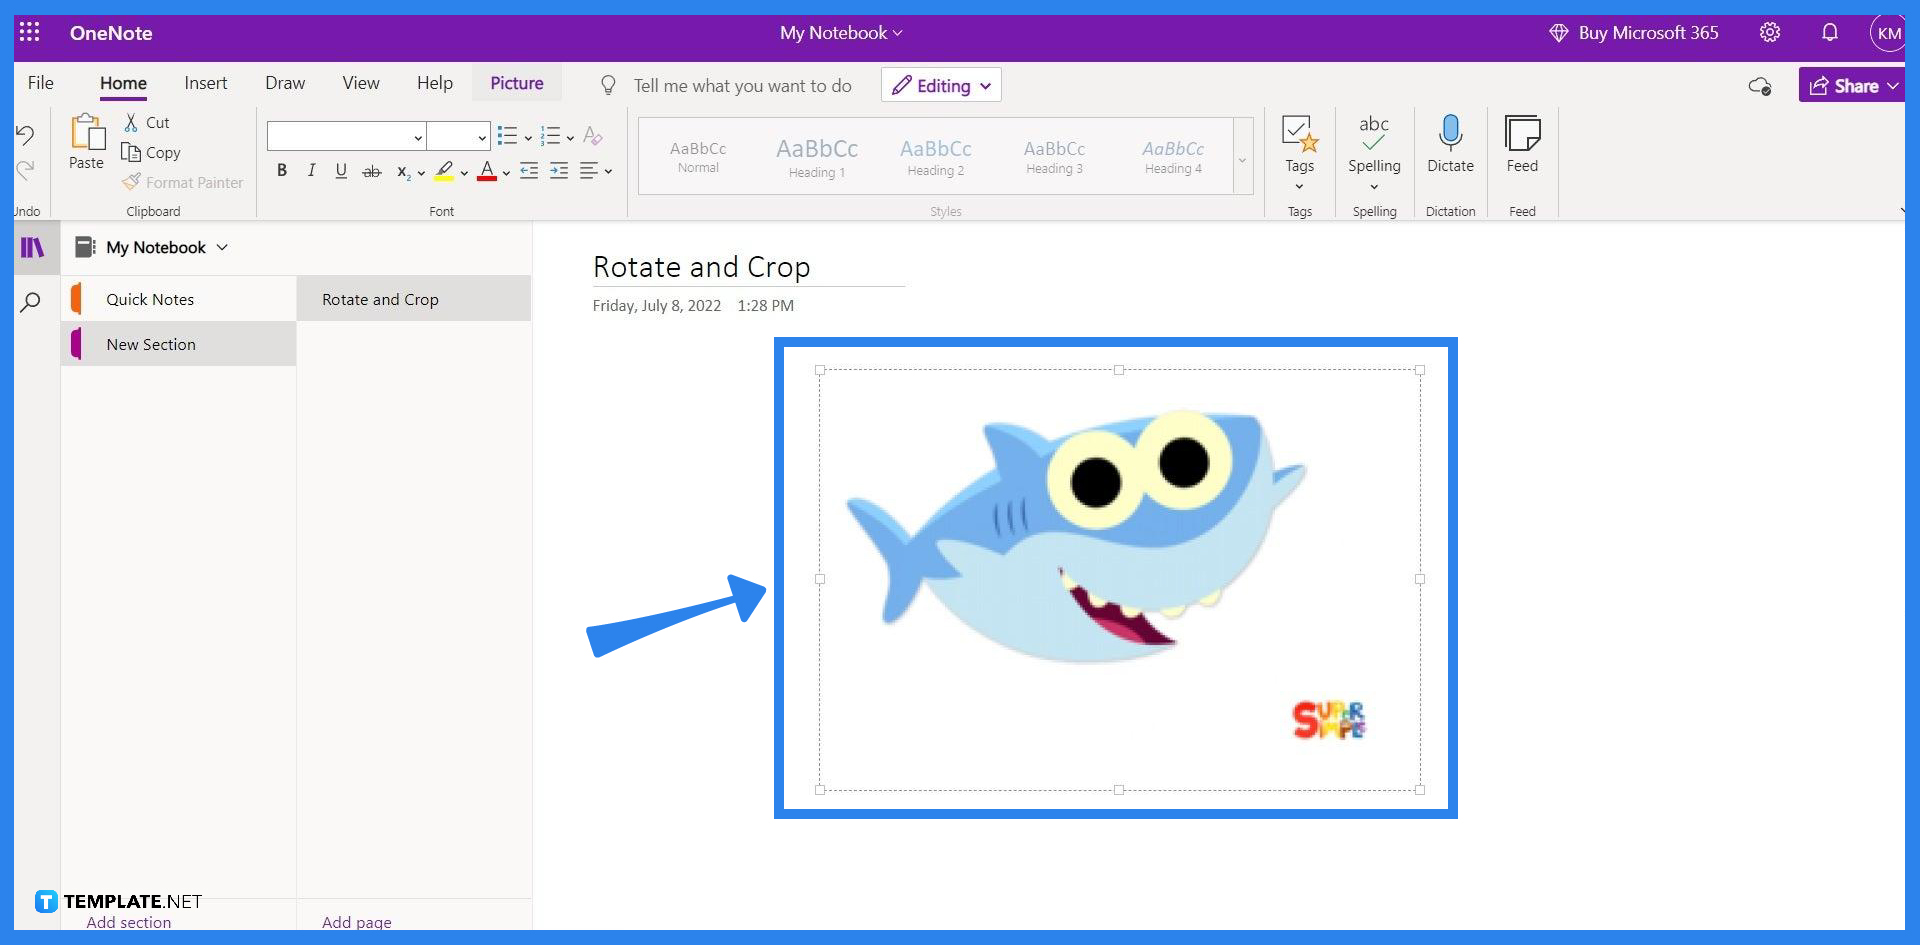The width and height of the screenshot is (1920, 945).
Task: Expand the font size dropdown
Action: (x=484, y=136)
